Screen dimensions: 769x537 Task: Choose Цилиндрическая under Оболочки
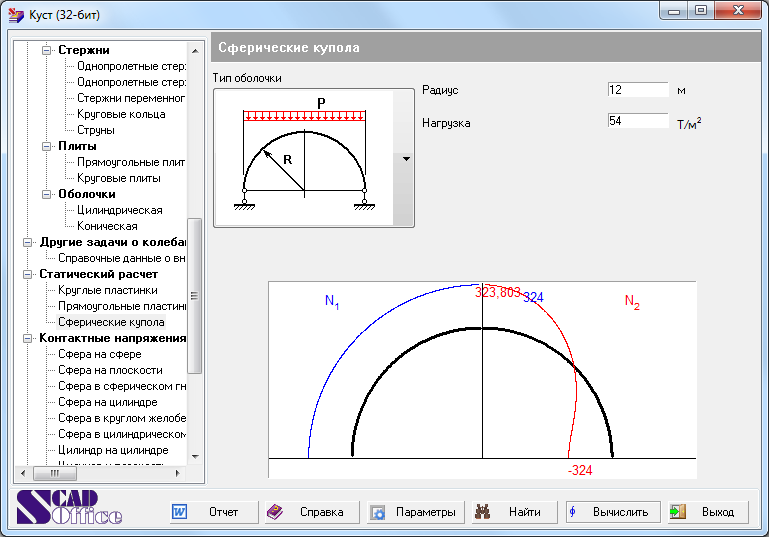click(119, 210)
